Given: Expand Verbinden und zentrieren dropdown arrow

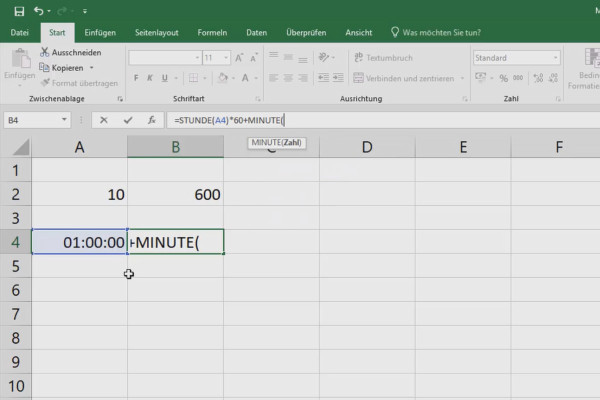Looking at the screenshot, I should (462, 78).
